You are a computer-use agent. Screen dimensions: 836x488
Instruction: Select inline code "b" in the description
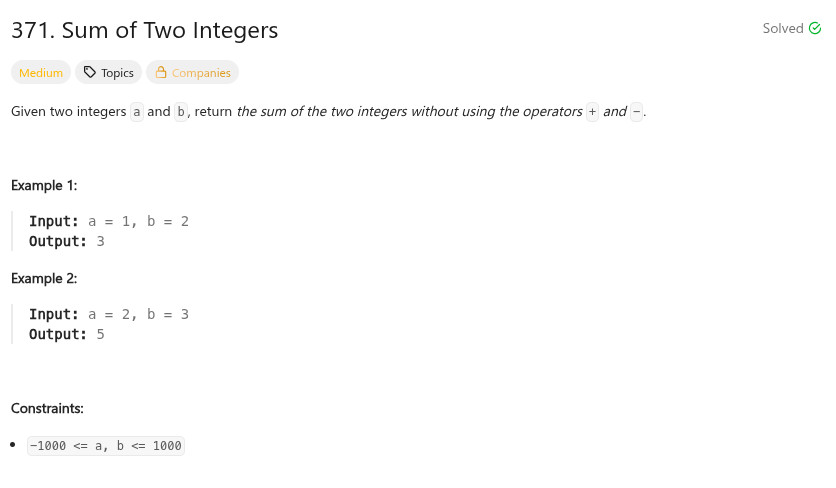pos(181,112)
